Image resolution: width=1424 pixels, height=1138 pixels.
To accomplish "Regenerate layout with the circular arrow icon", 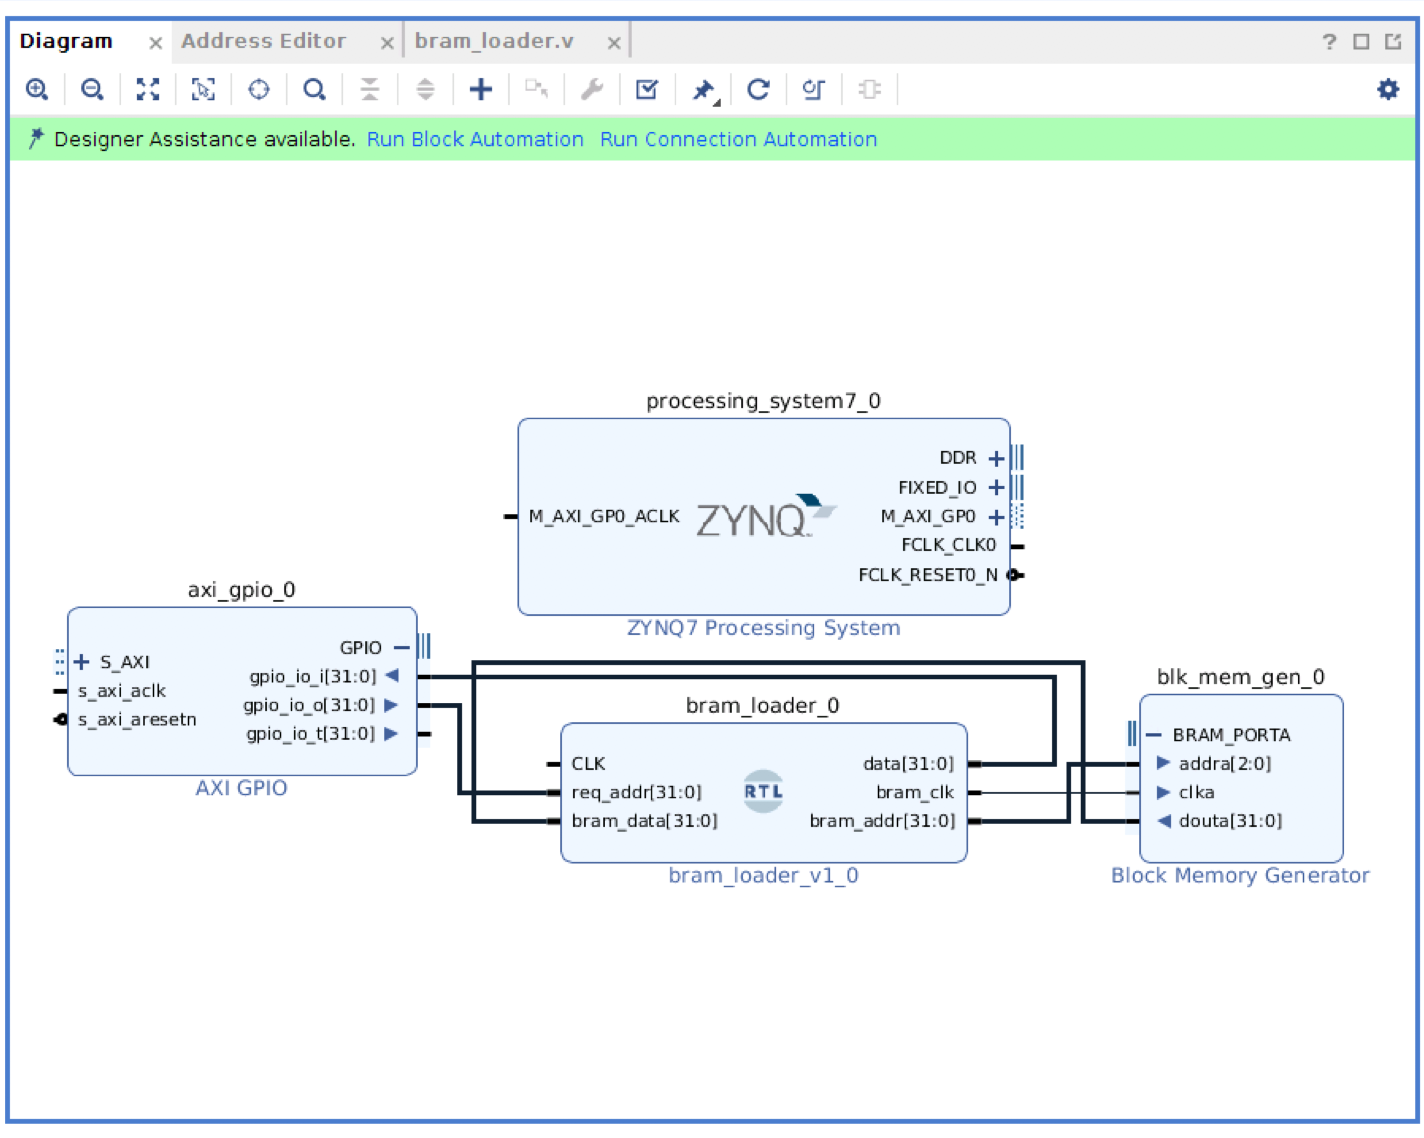I will 758,90.
